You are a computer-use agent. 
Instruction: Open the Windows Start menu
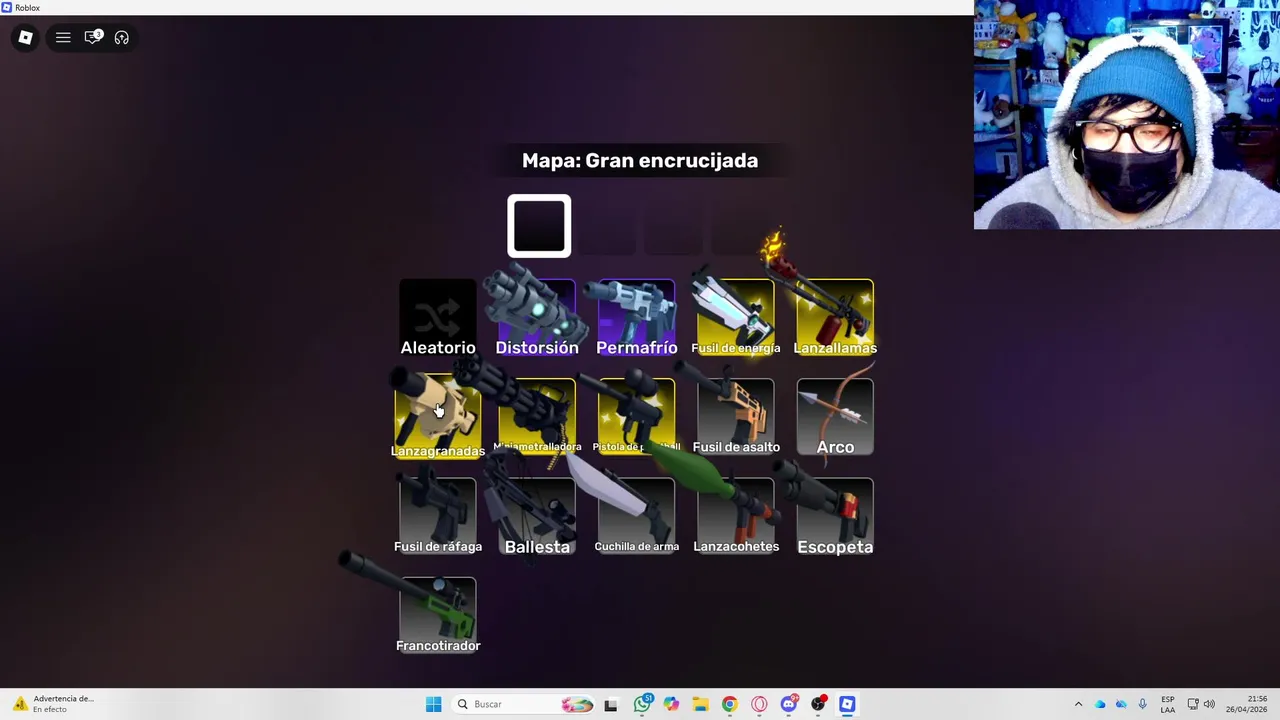click(x=433, y=704)
